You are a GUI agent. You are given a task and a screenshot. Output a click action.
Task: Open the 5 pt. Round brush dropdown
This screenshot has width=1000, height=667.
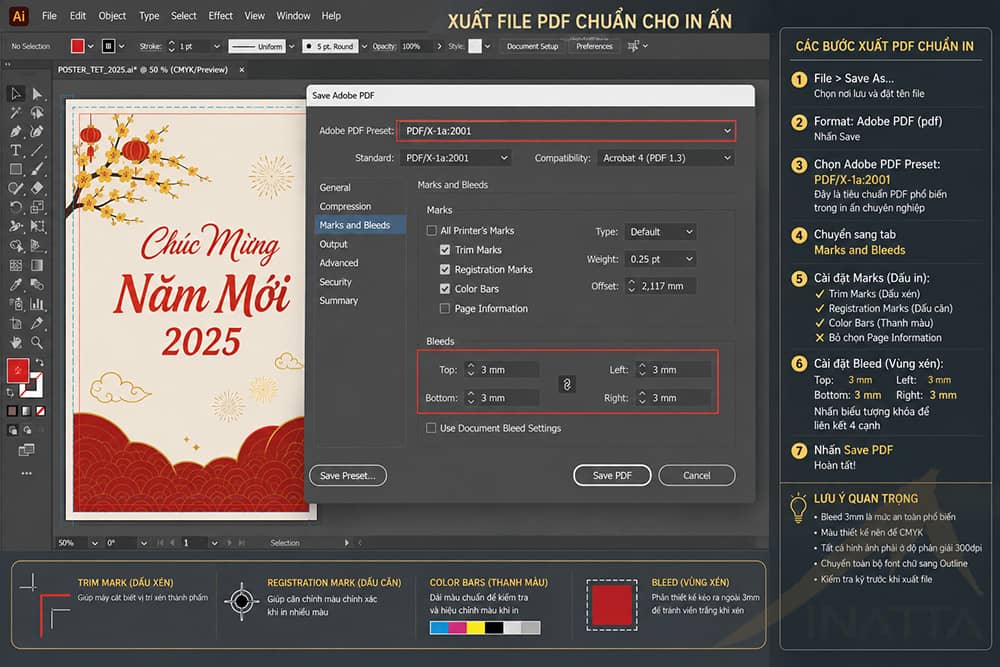click(364, 46)
